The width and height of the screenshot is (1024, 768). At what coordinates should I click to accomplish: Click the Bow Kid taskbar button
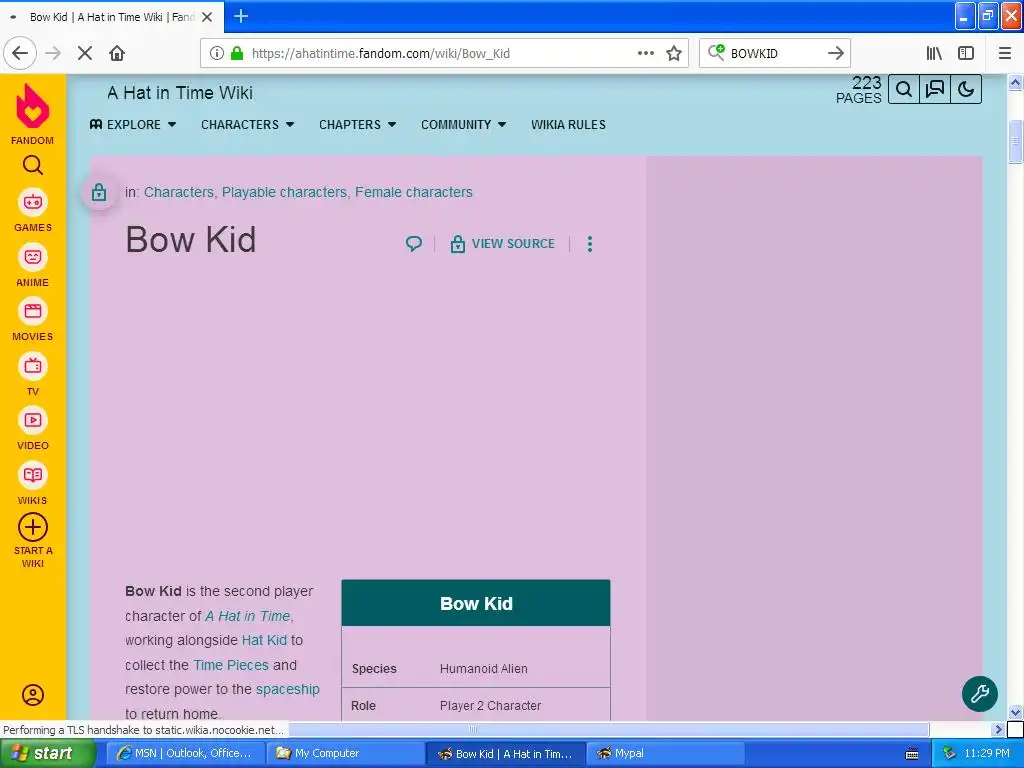505,754
